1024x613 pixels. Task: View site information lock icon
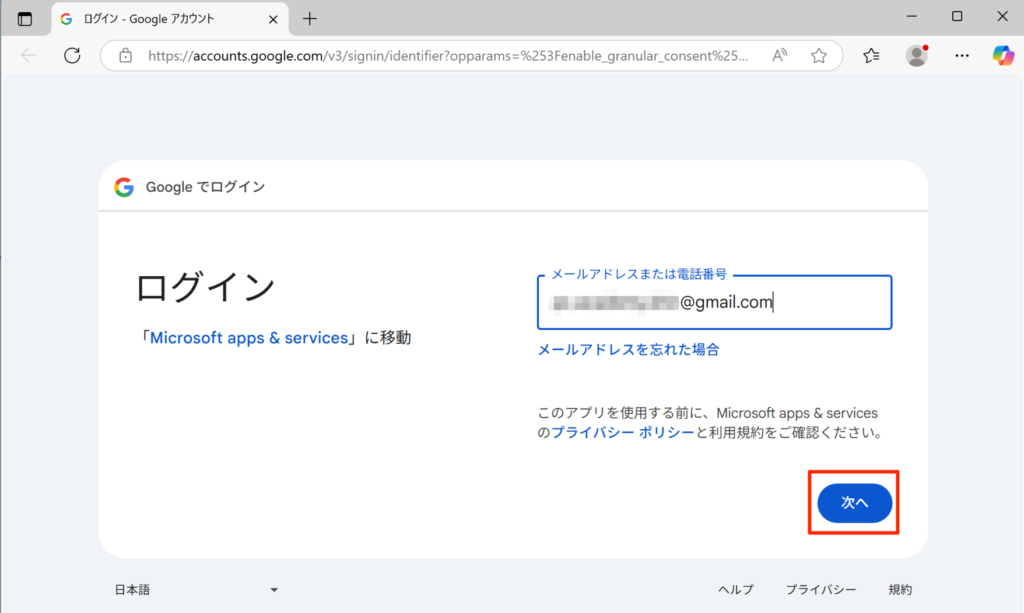click(x=125, y=55)
